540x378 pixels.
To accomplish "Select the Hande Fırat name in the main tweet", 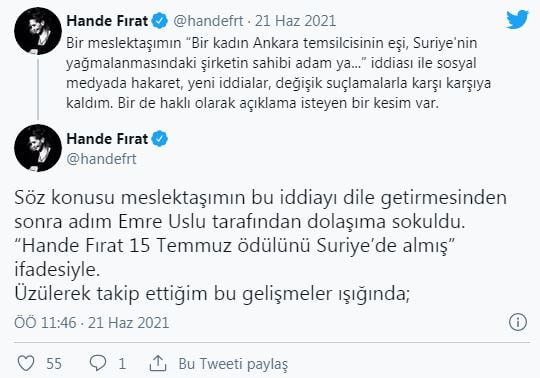I will tap(107, 139).
